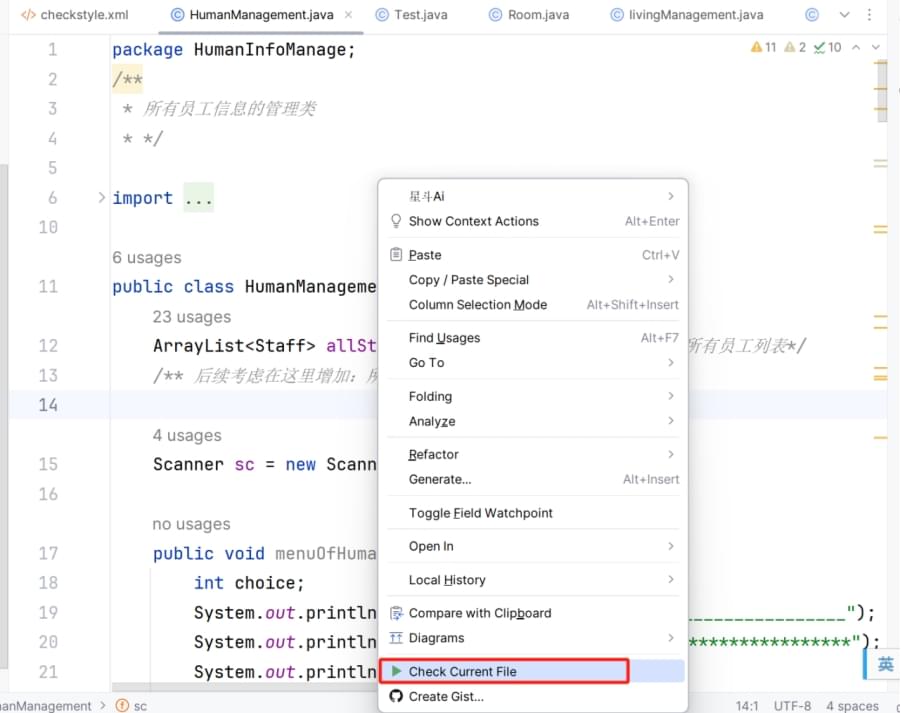This screenshot has width=901, height=713.
Task: Select Create Gist with GitHub icon
Action: click(x=446, y=696)
